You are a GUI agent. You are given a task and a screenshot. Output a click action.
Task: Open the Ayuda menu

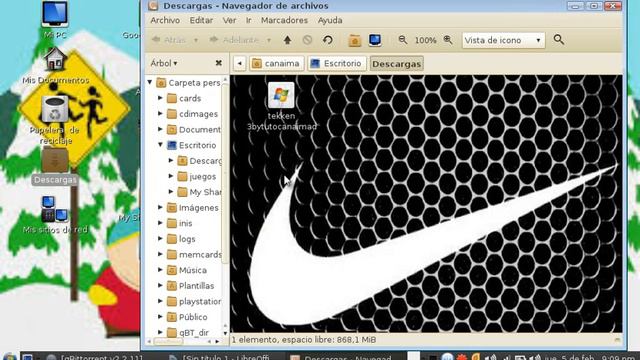[x=330, y=20]
